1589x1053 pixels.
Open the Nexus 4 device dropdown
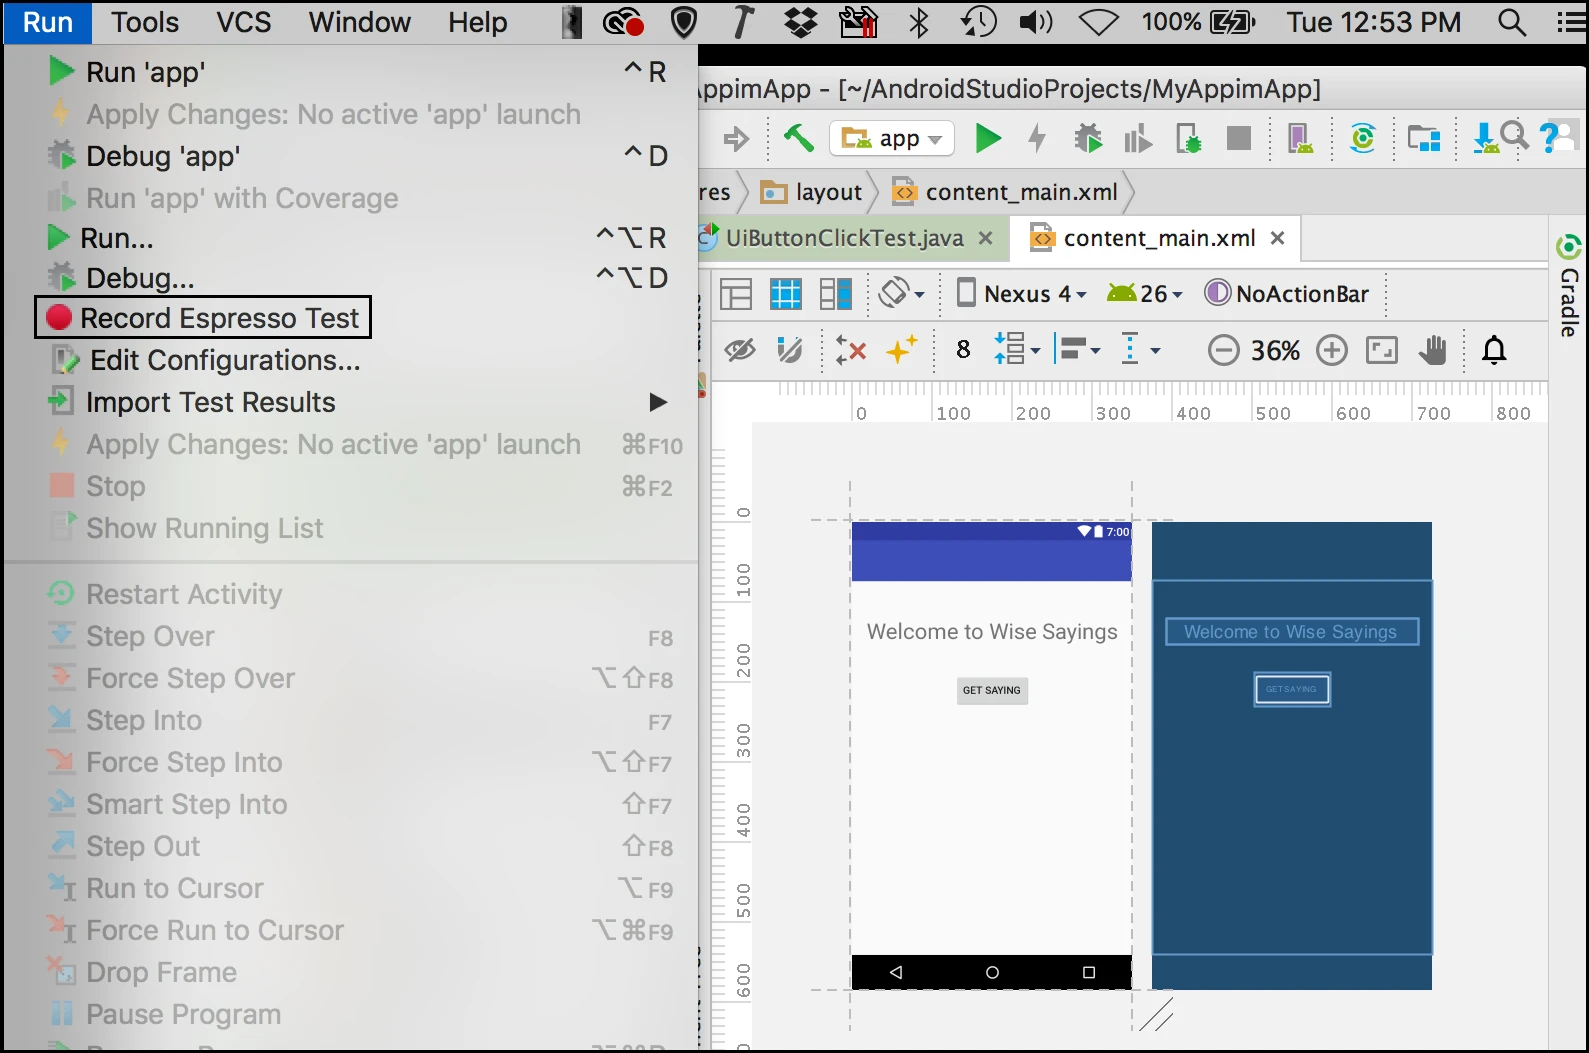click(x=1022, y=294)
